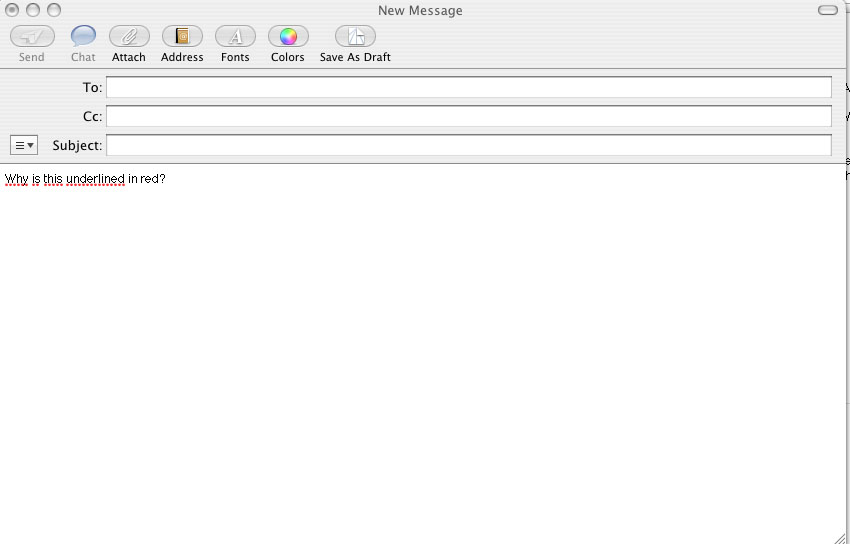850x544 pixels.
Task: Focus the Subject text field
Action: point(468,145)
